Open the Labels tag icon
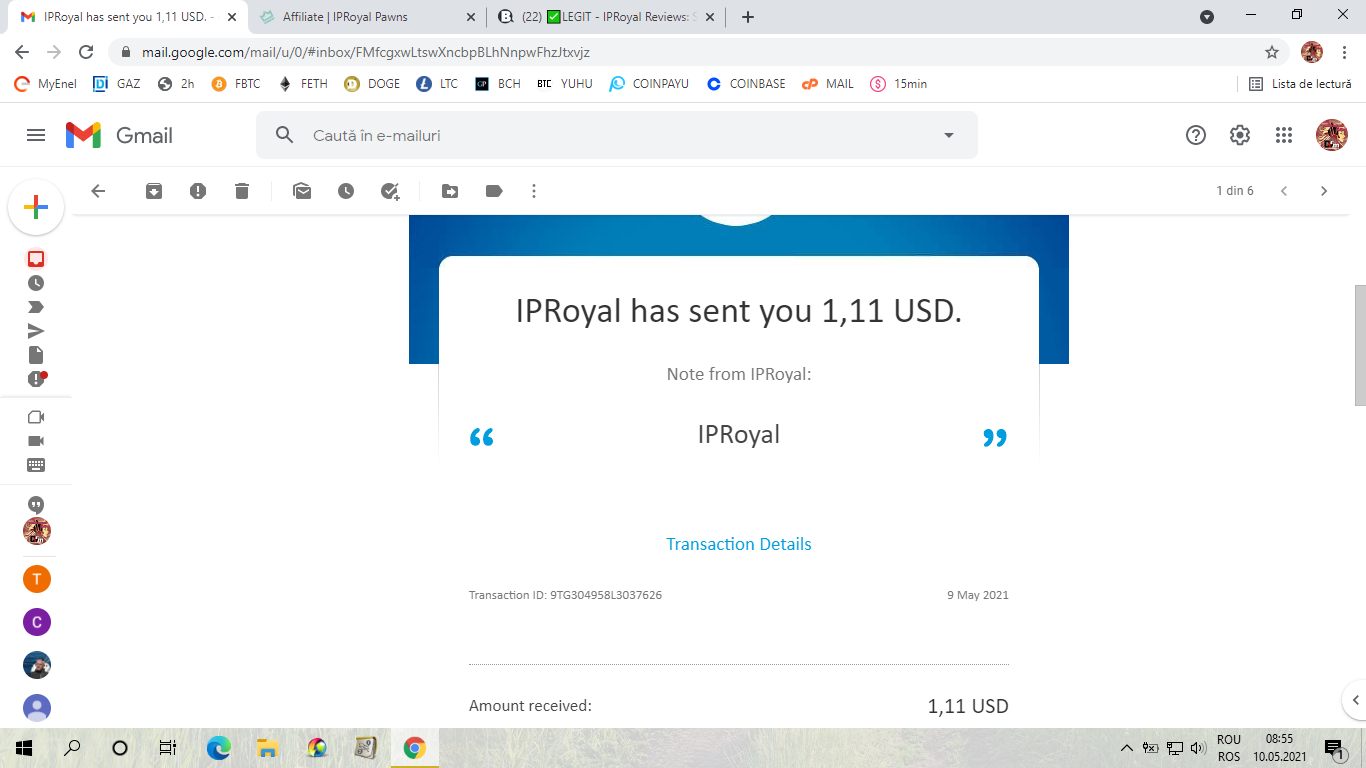This screenshot has width=1366, height=768. [494, 191]
